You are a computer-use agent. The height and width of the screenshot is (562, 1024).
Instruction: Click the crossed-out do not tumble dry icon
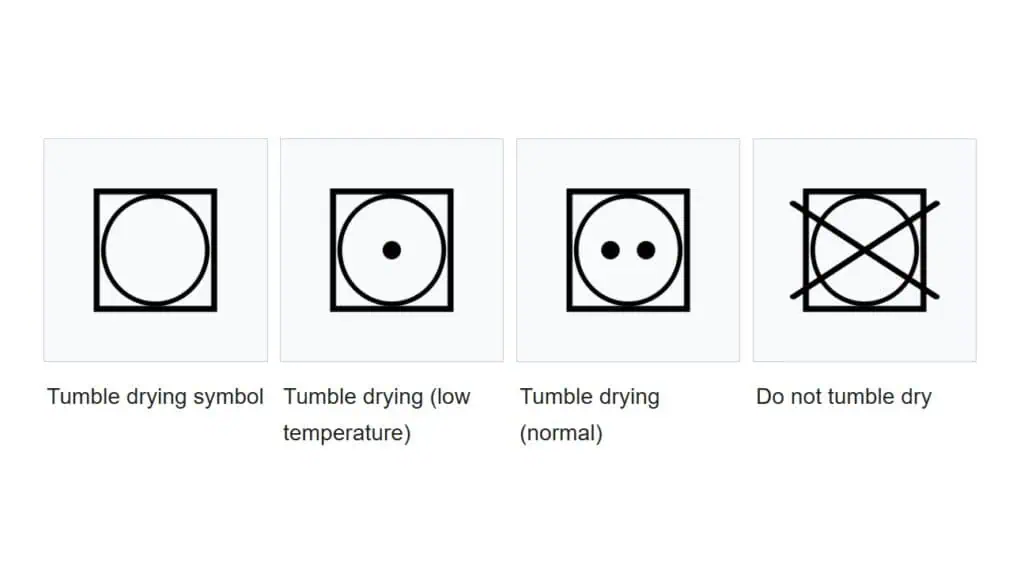coord(865,250)
